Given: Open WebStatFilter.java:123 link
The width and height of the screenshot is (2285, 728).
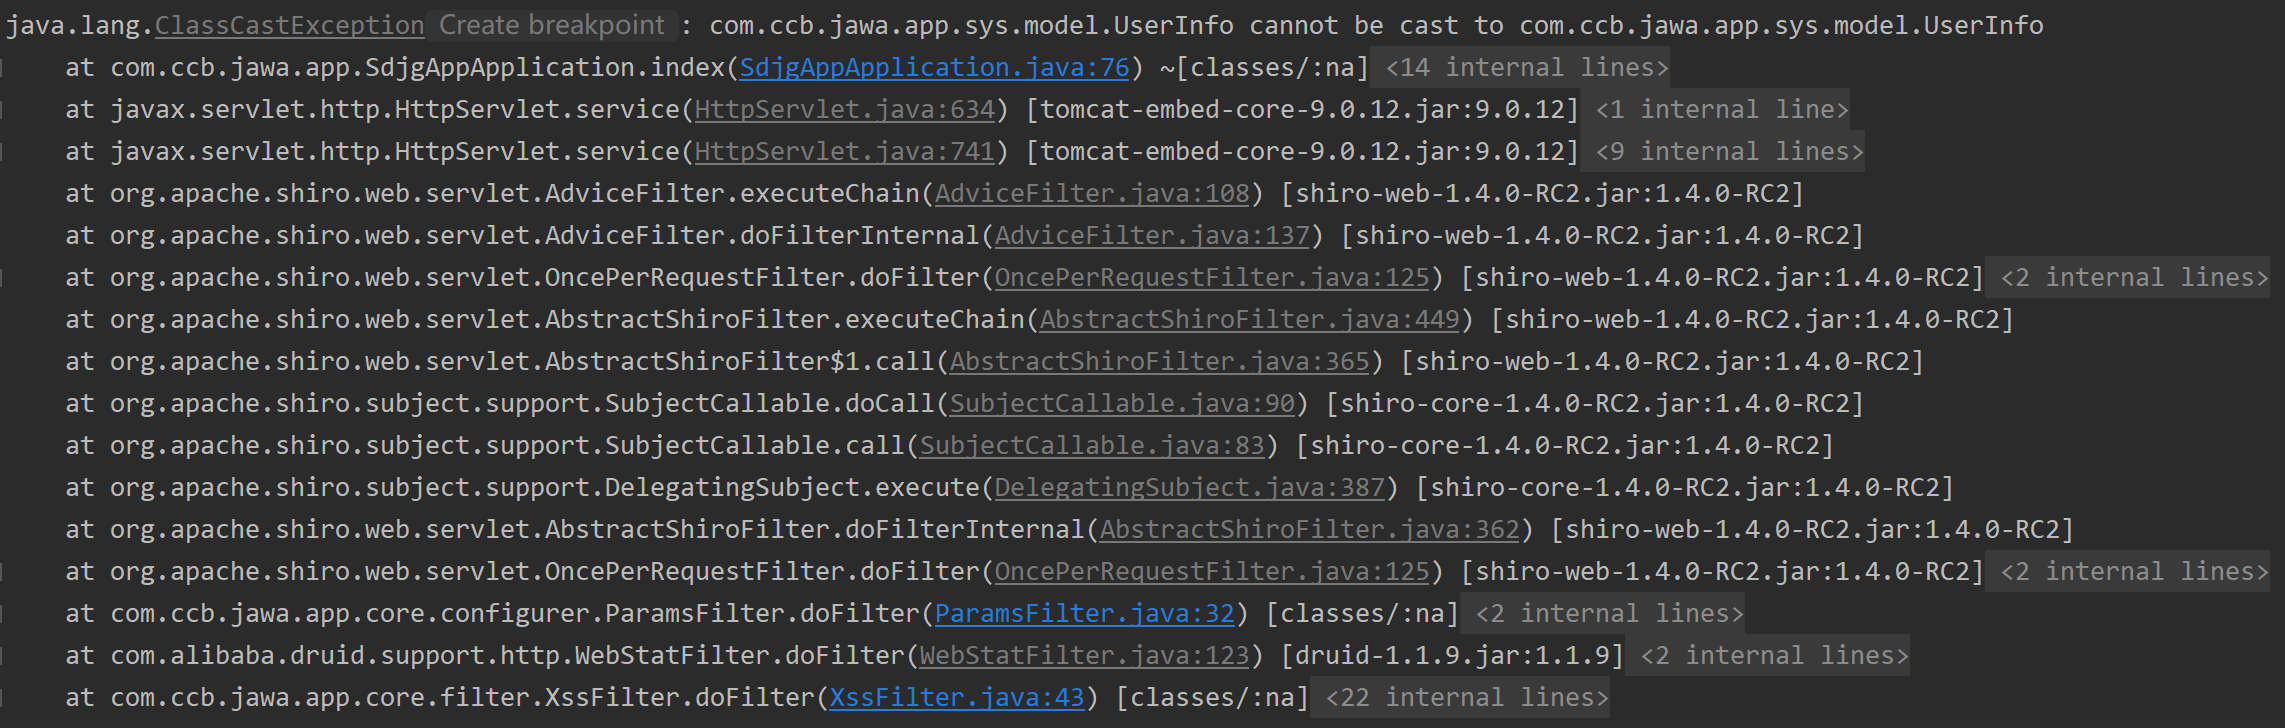Looking at the screenshot, I should point(1084,655).
